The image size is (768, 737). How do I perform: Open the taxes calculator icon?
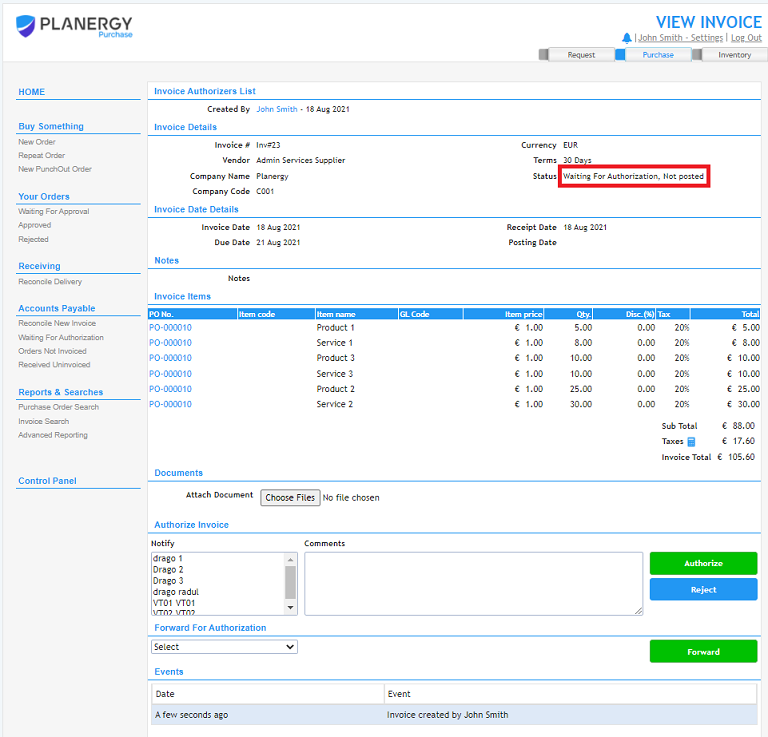tap(691, 442)
